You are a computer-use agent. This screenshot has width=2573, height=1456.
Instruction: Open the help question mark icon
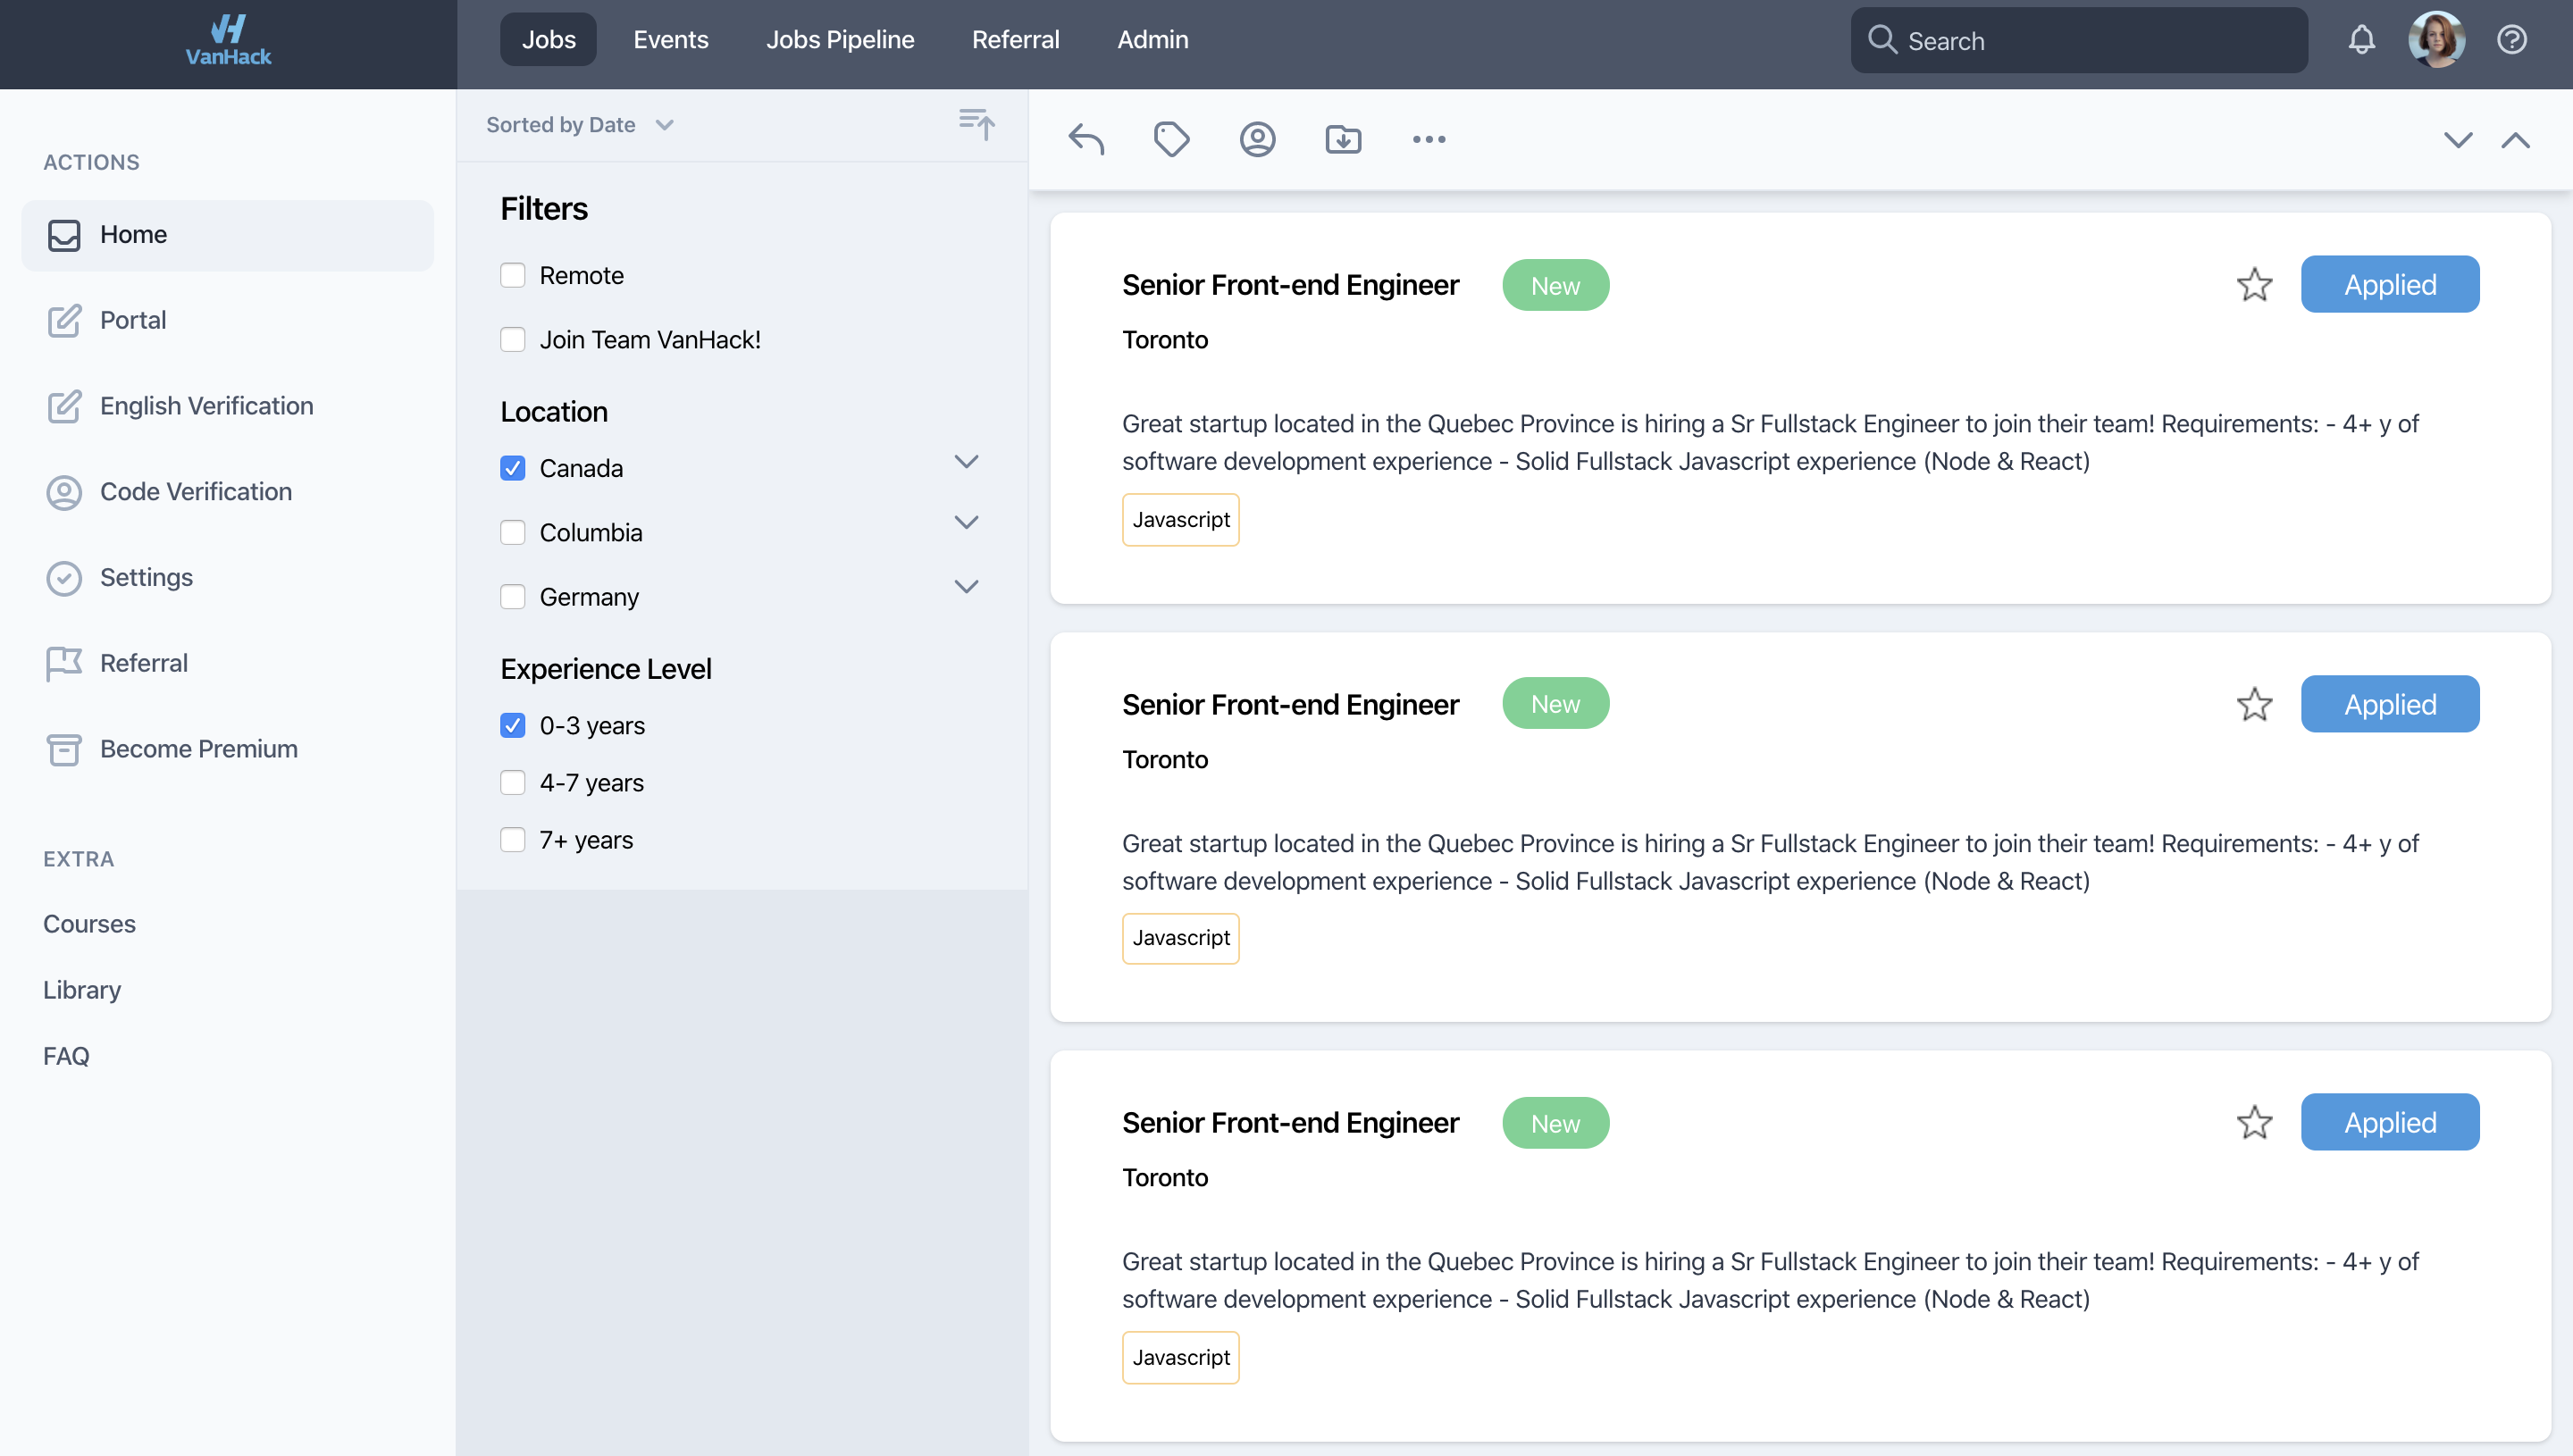point(2511,40)
